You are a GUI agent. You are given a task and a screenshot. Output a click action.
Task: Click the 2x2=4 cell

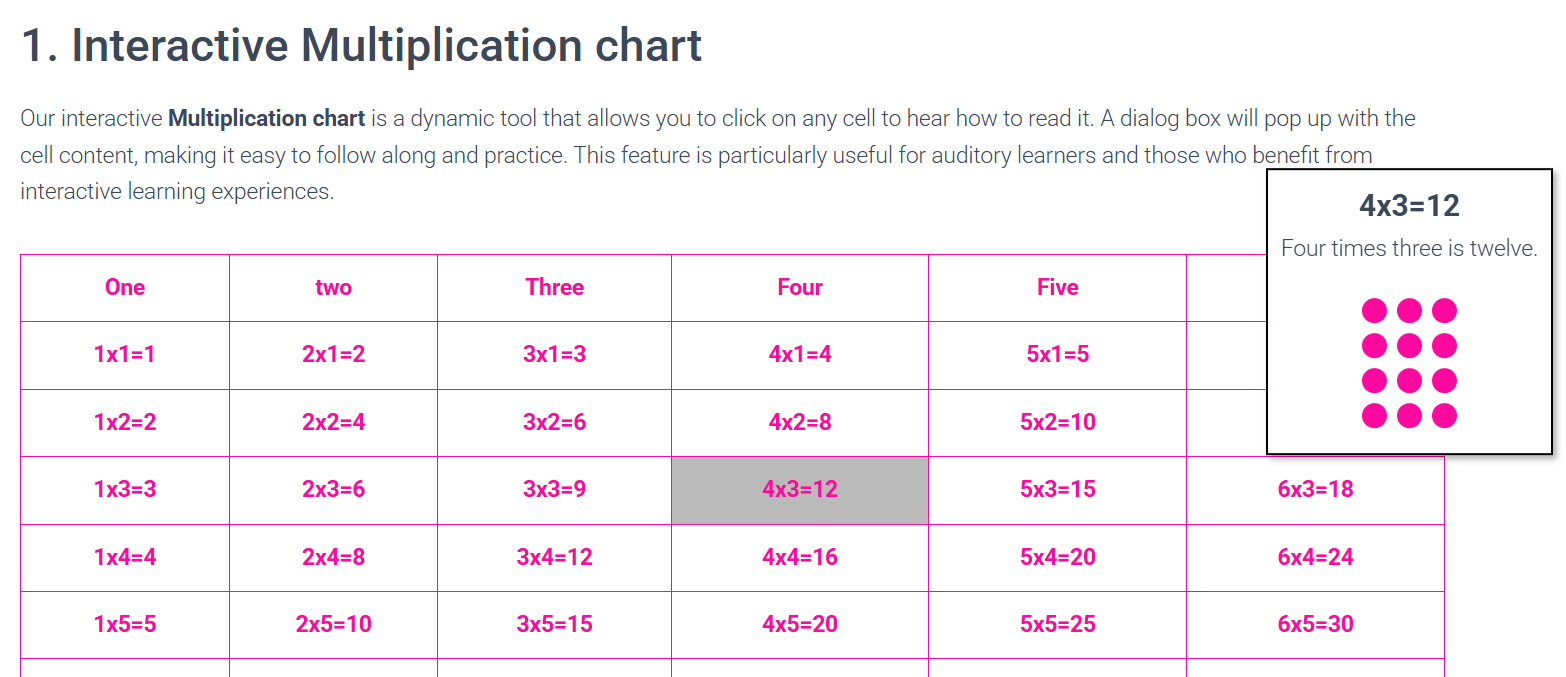point(334,422)
